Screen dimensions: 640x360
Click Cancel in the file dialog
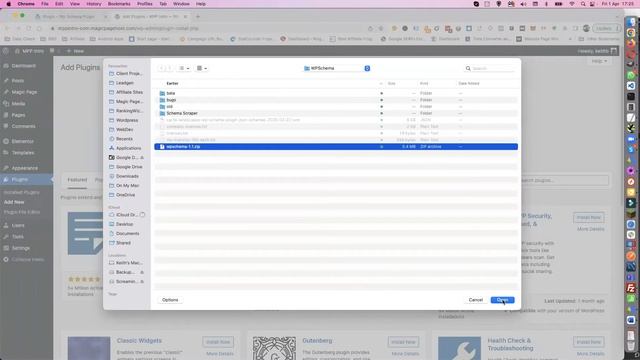point(476,300)
